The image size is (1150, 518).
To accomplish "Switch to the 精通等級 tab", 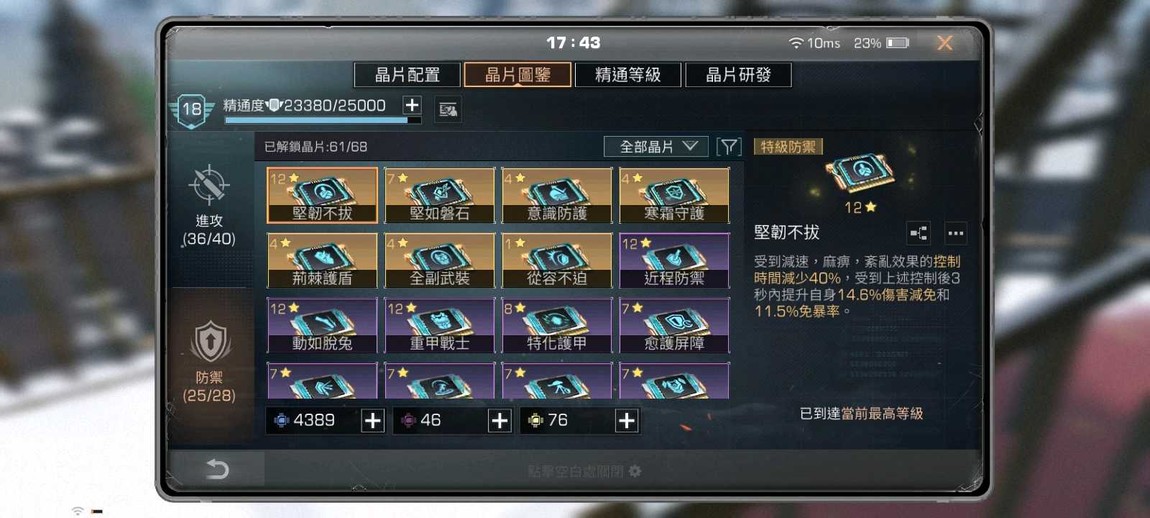I will 628,75.
